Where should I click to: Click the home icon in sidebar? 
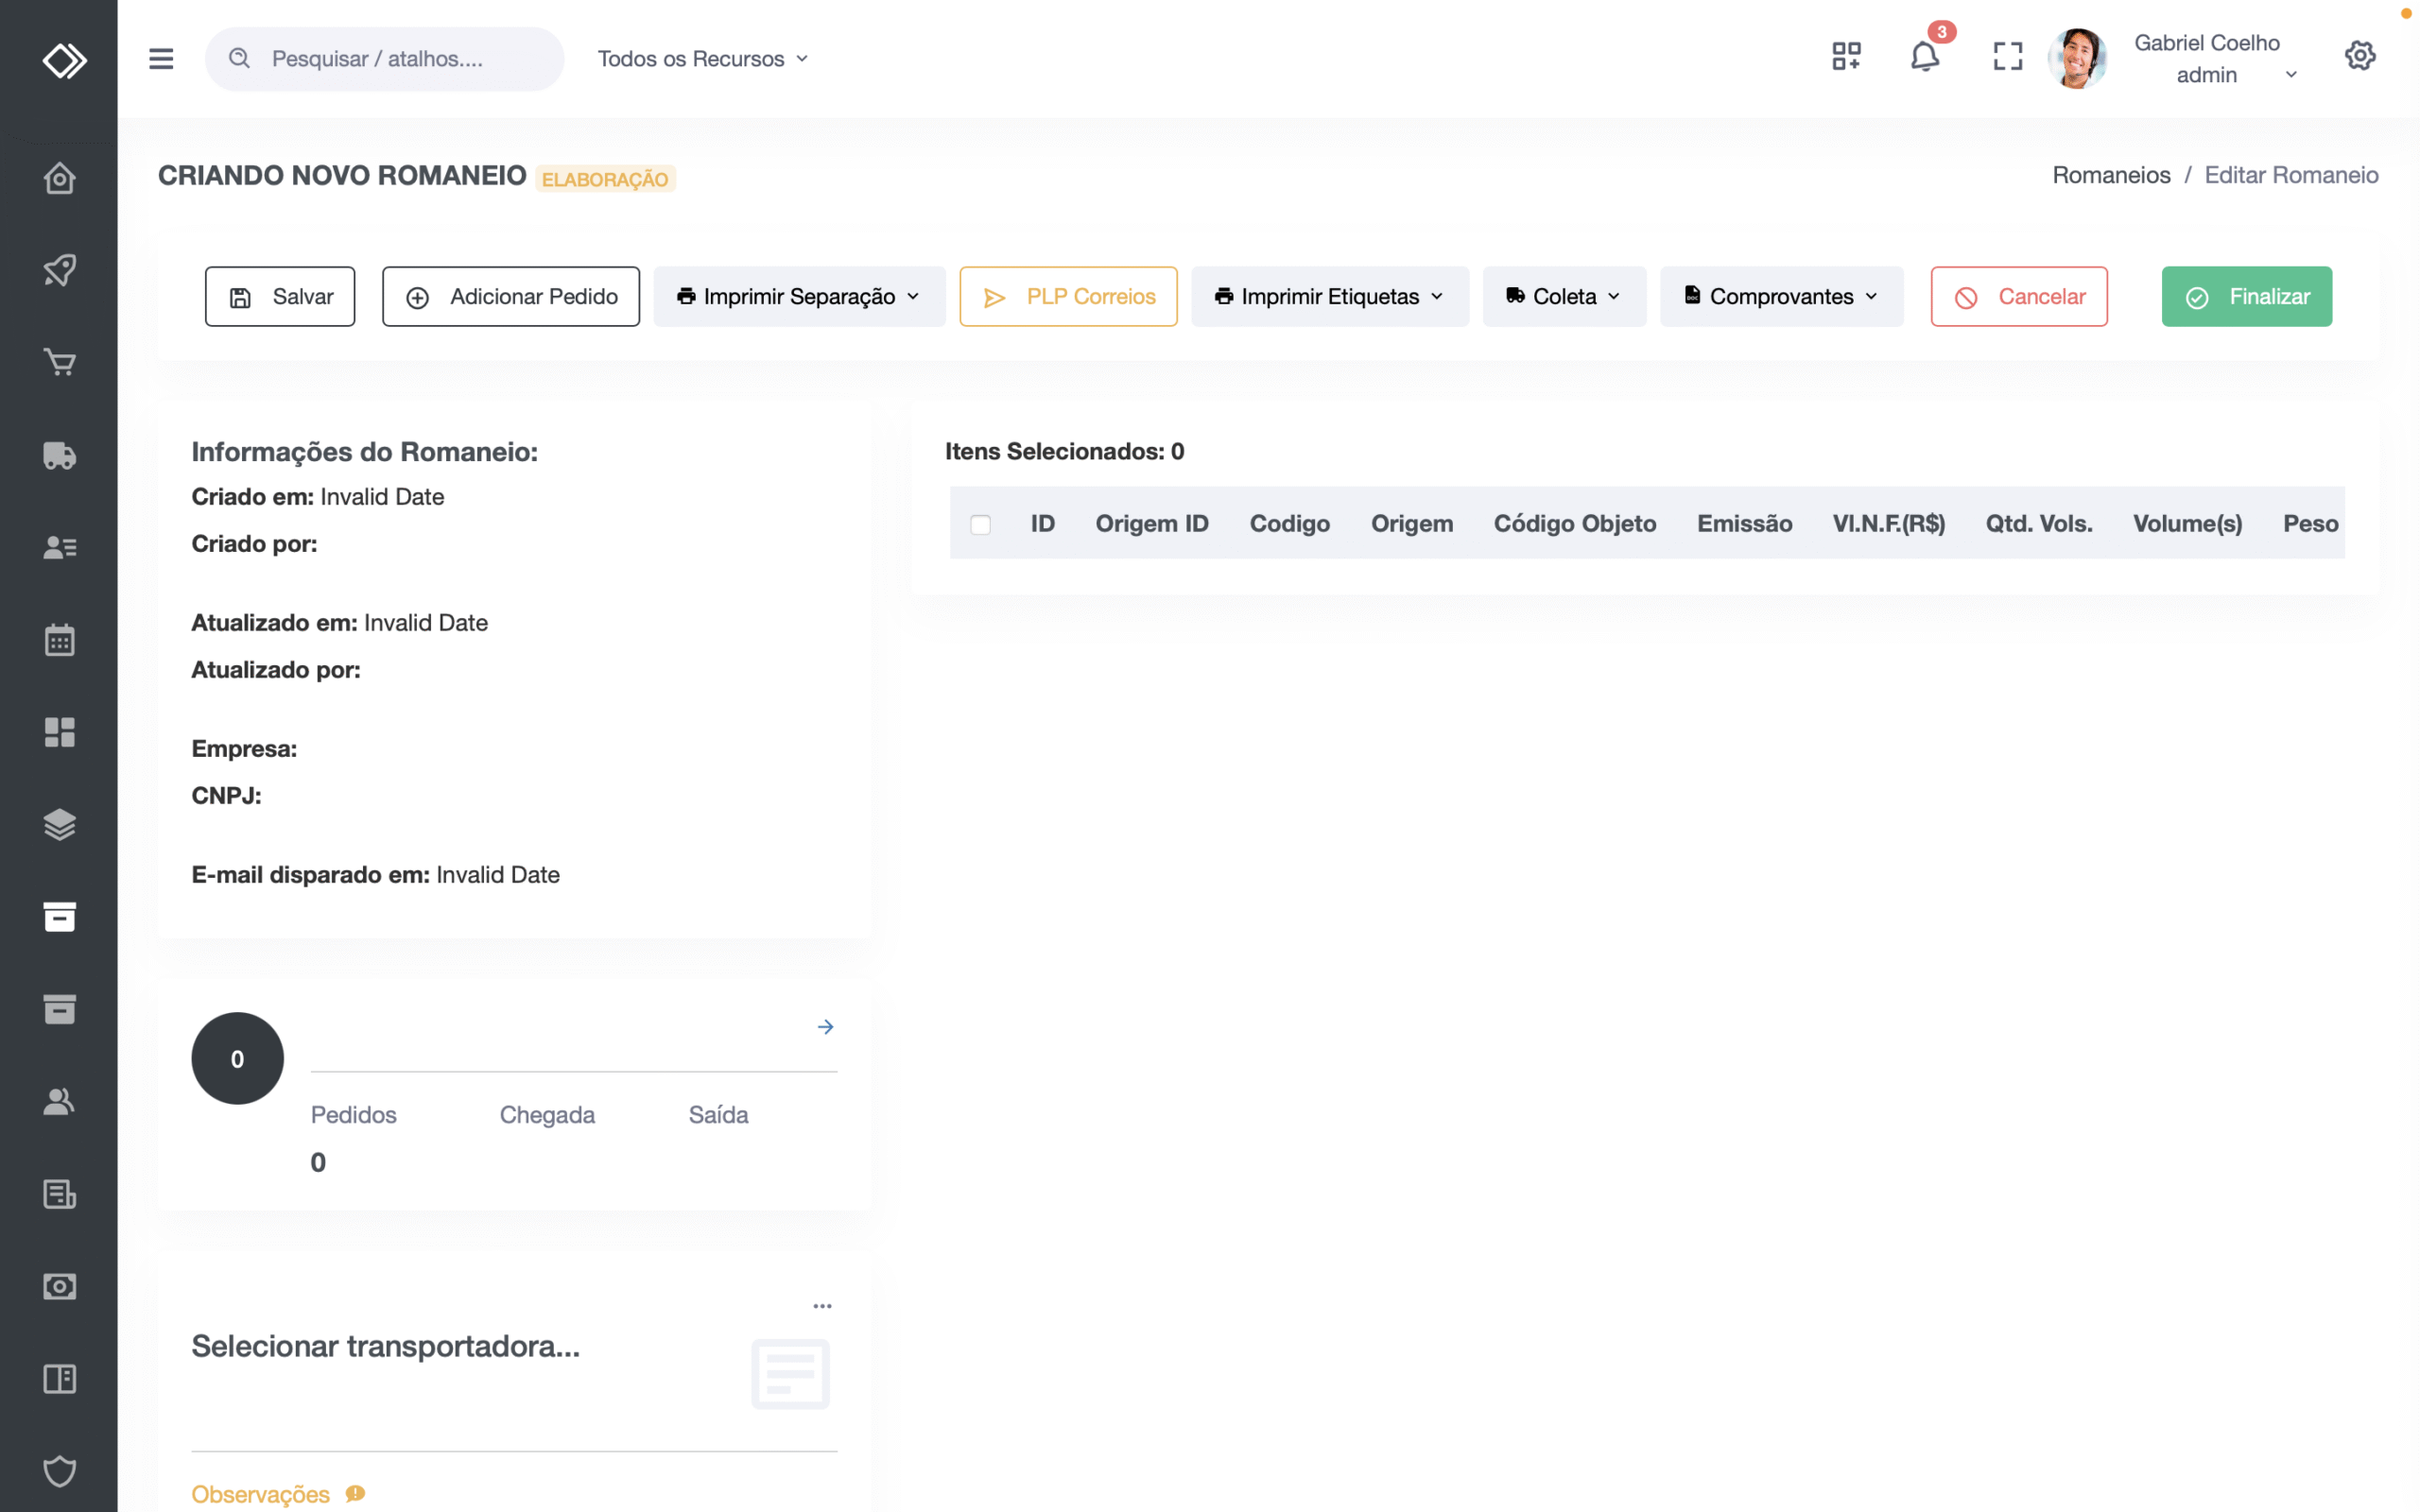[x=59, y=178]
